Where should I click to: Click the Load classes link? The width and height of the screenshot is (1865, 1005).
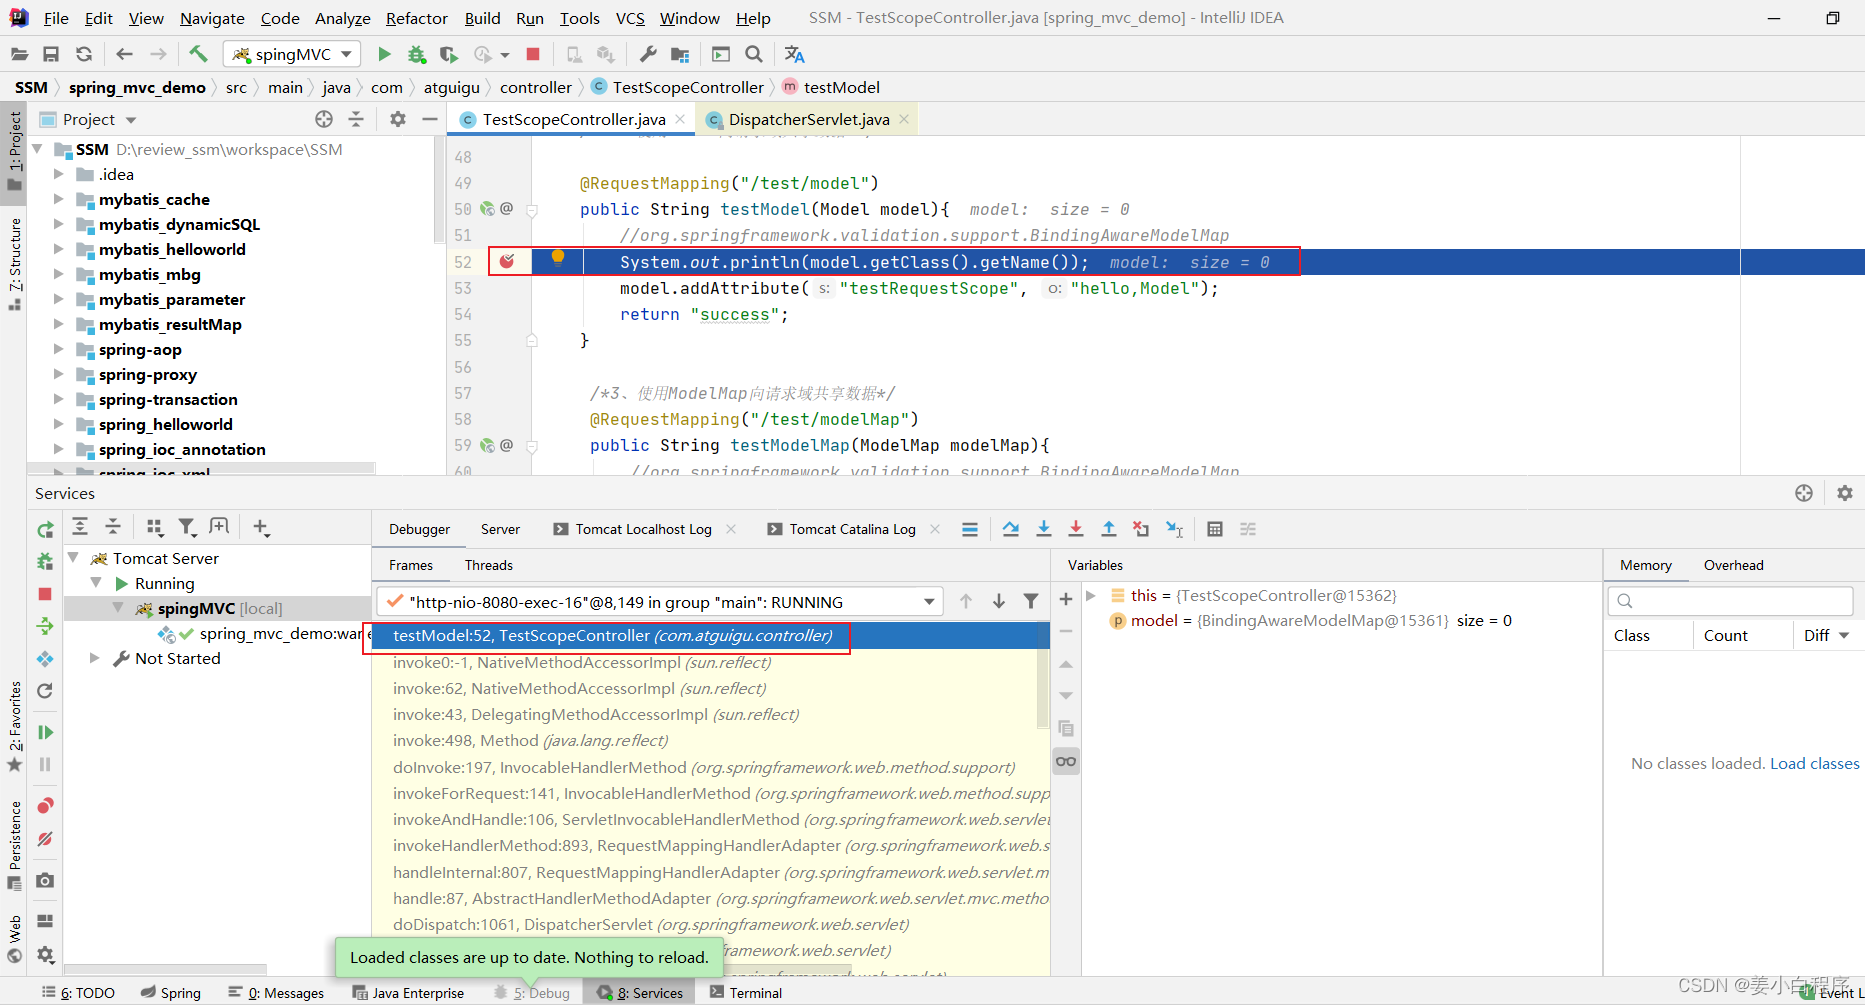click(x=1814, y=763)
